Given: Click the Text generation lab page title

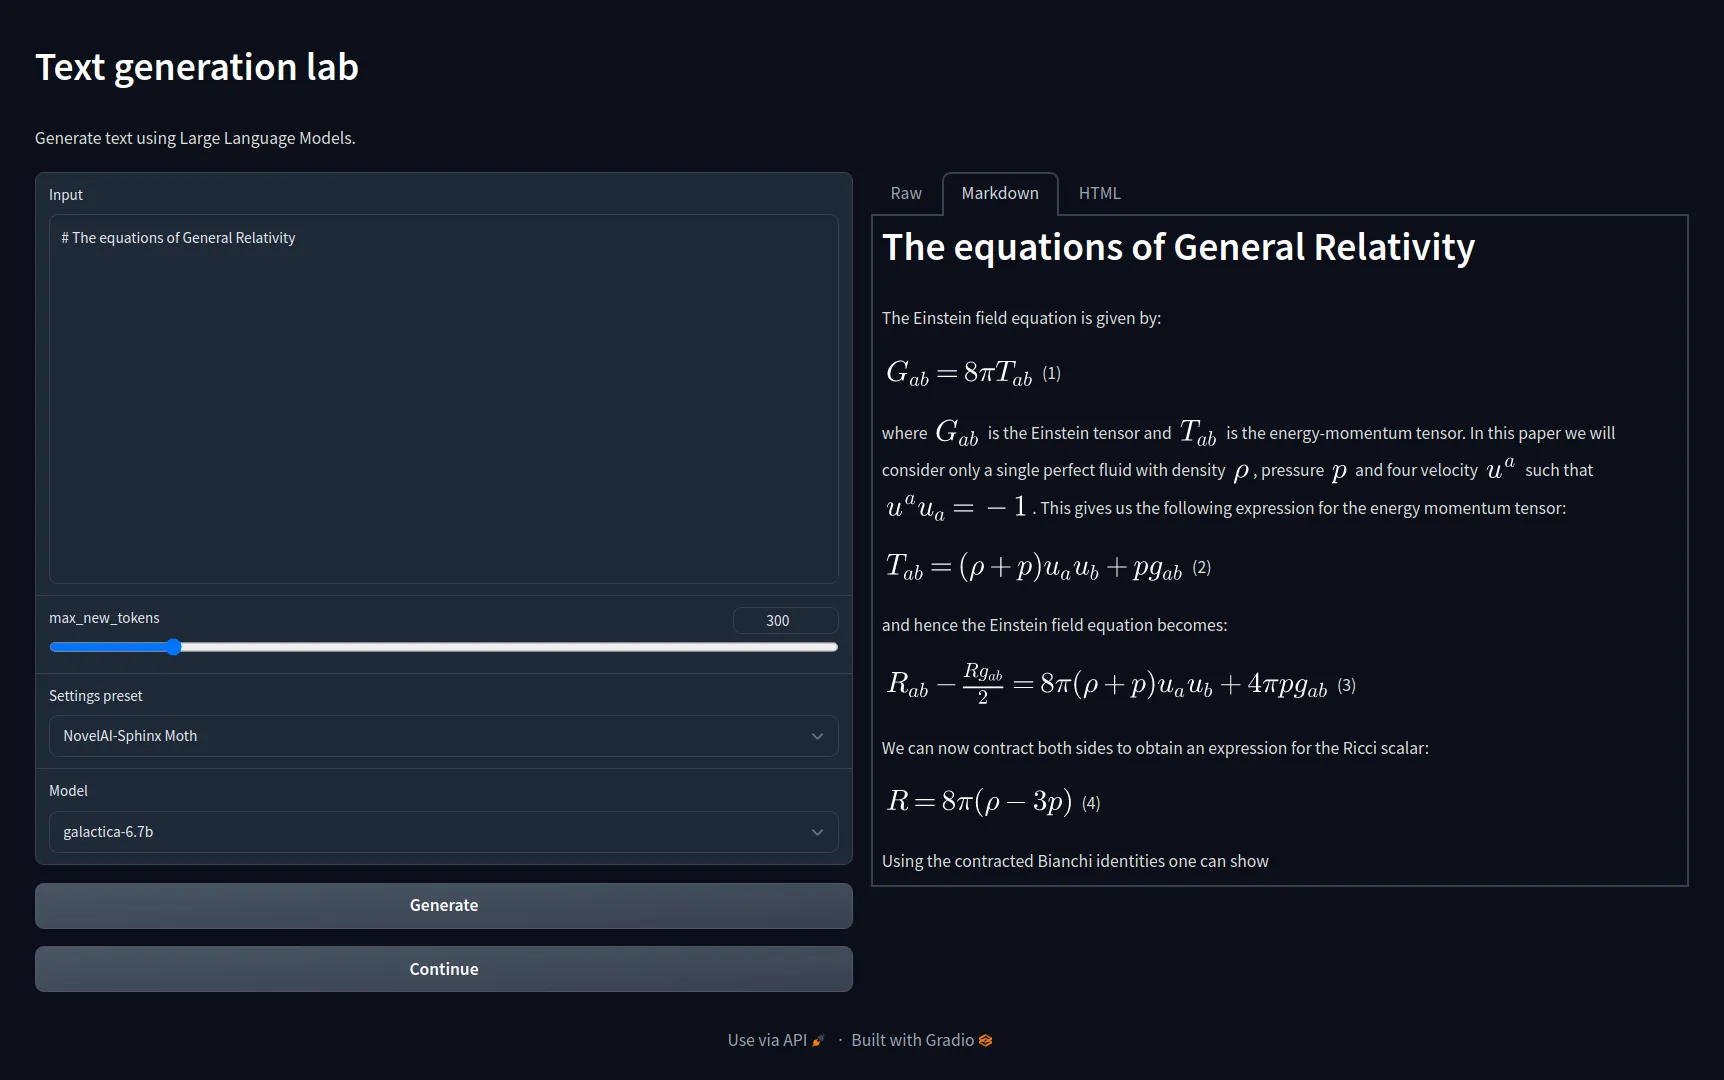Looking at the screenshot, I should (x=197, y=67).
